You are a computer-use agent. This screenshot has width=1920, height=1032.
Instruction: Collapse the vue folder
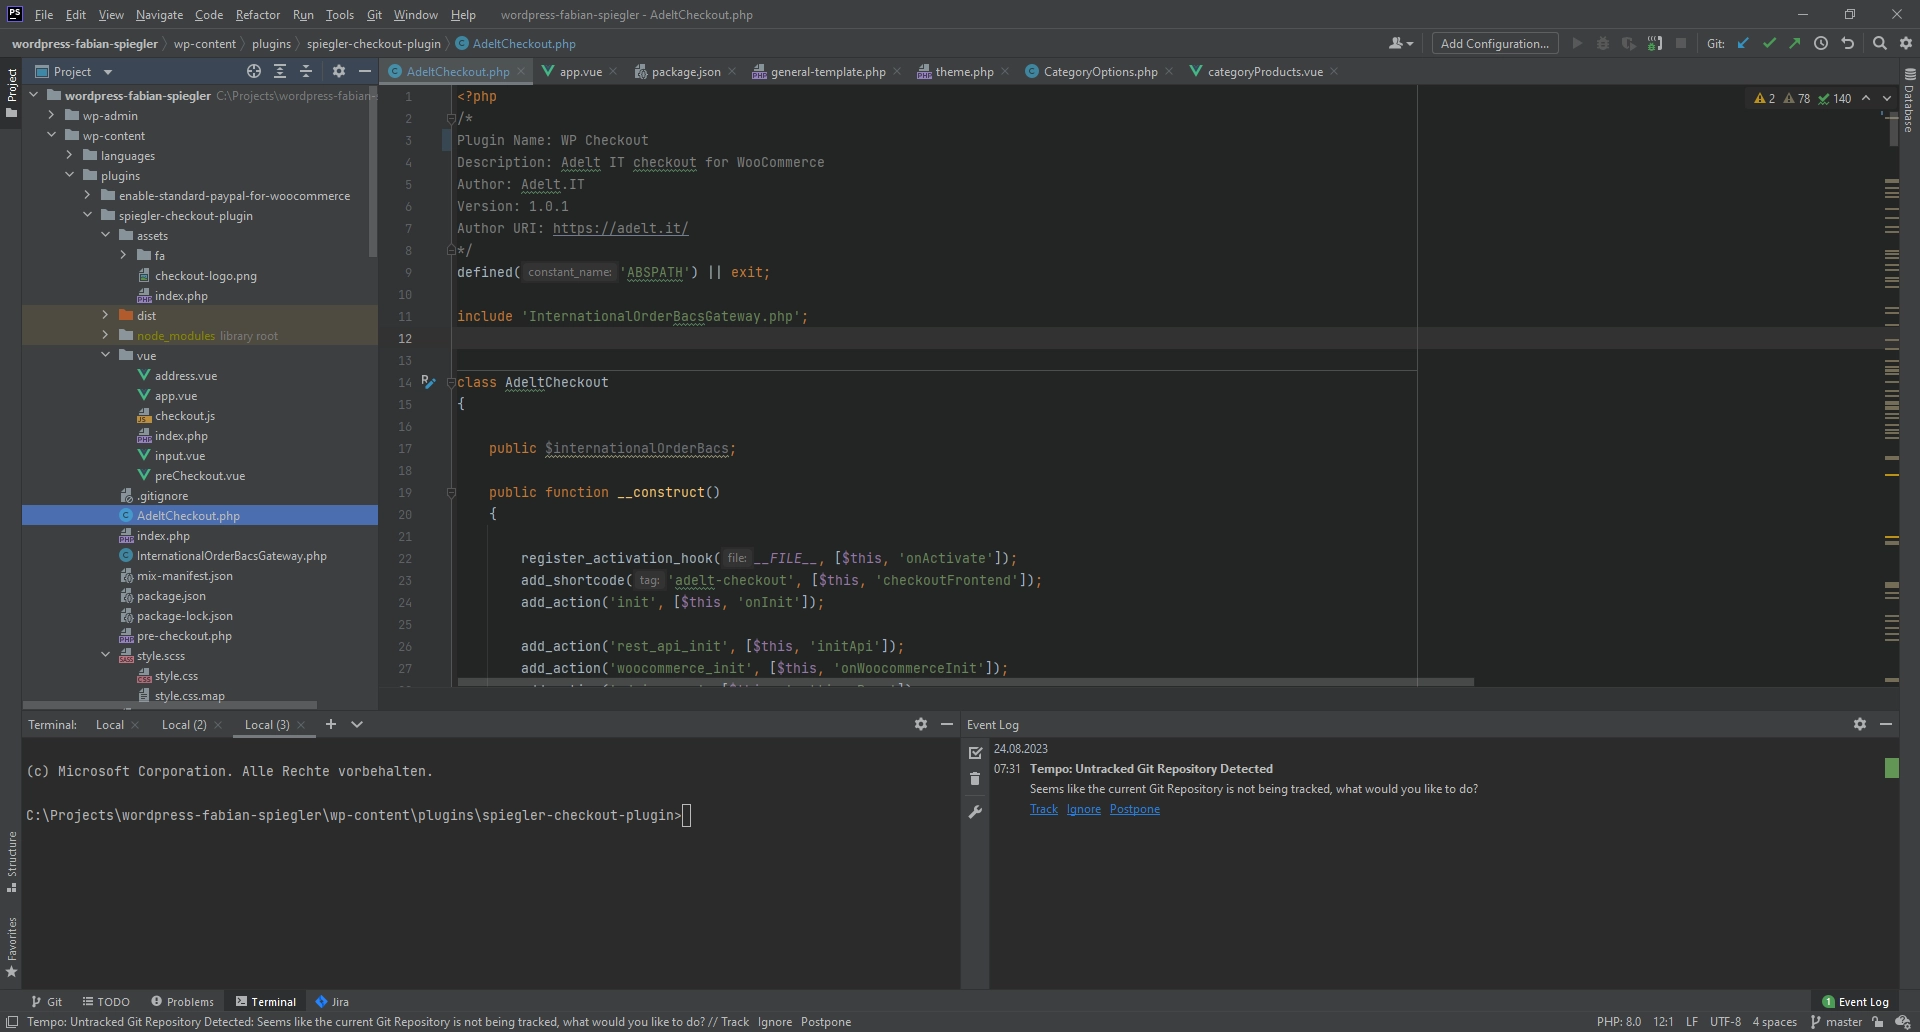(106, 355)
